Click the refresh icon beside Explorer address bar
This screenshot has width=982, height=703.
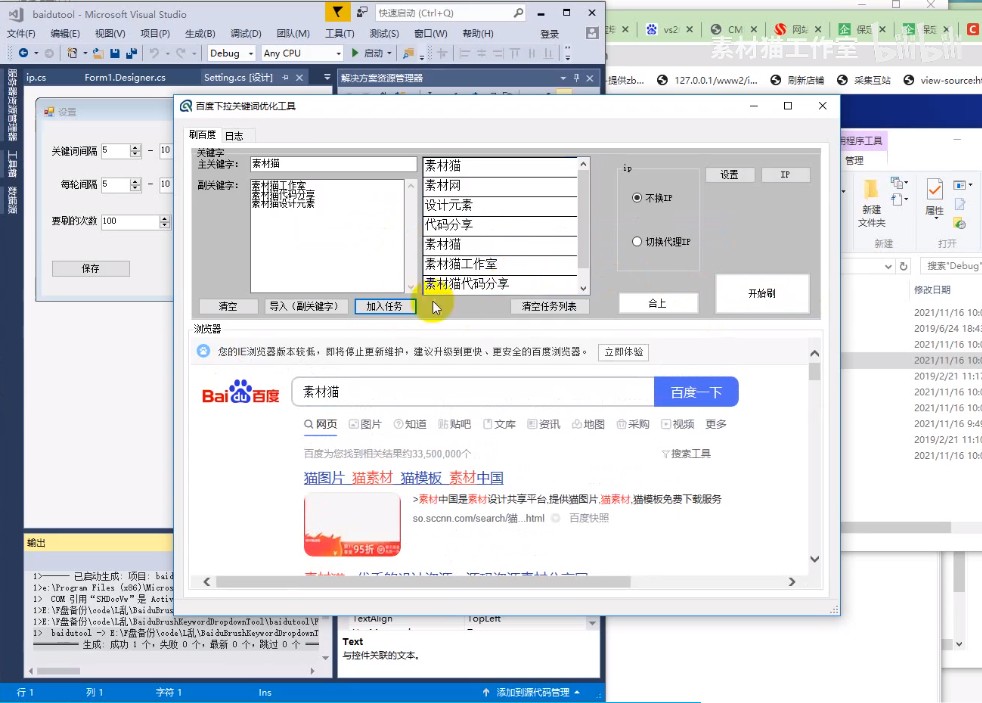pyautogui.click(x=903, y=266)
